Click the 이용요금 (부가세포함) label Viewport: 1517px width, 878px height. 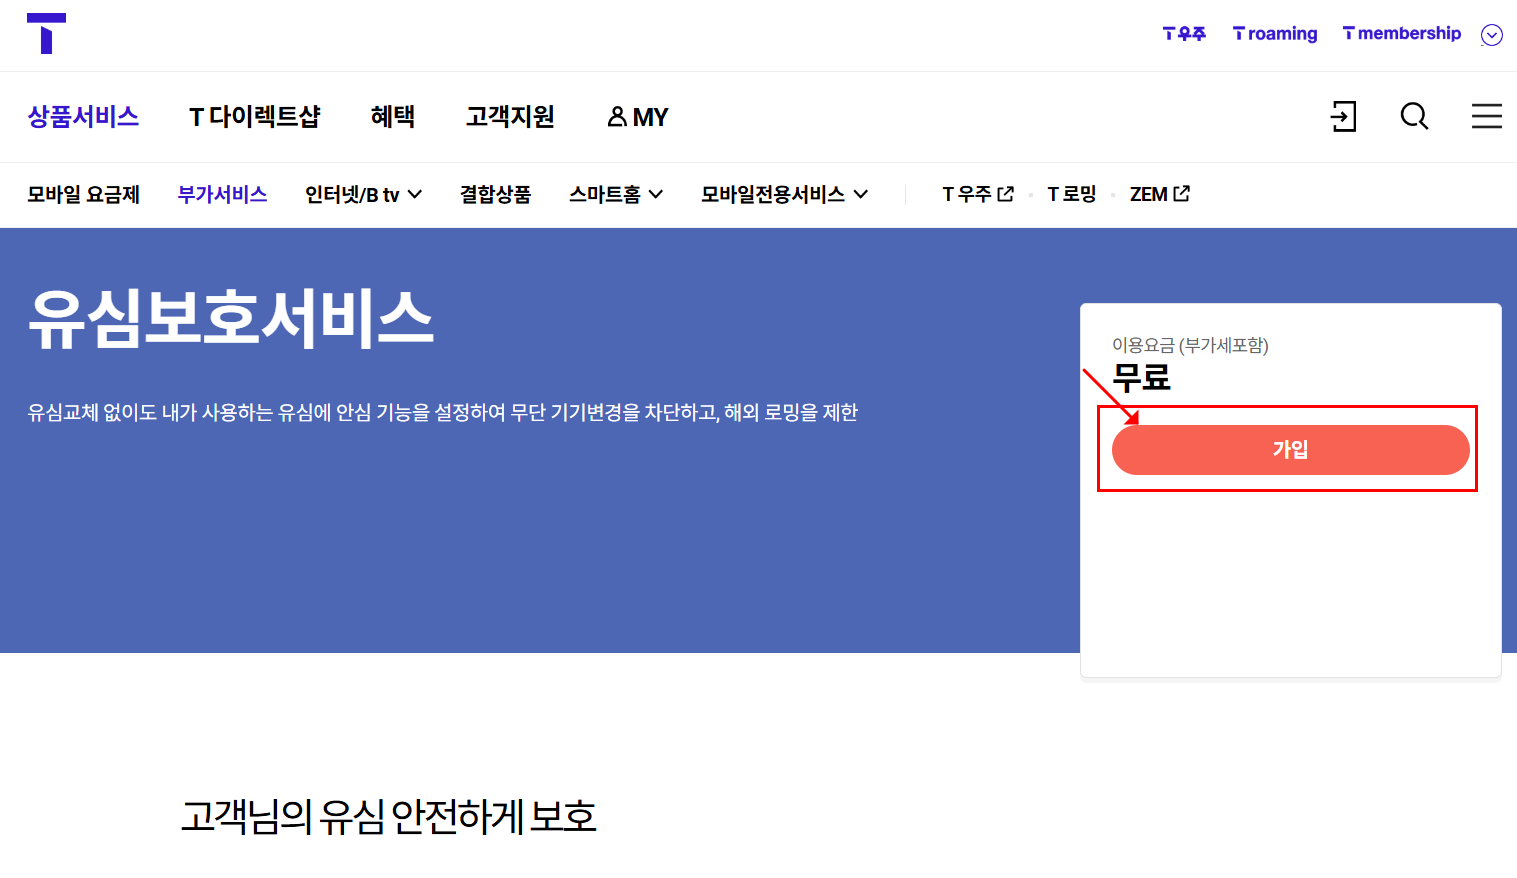click(x=1190, y=345)
